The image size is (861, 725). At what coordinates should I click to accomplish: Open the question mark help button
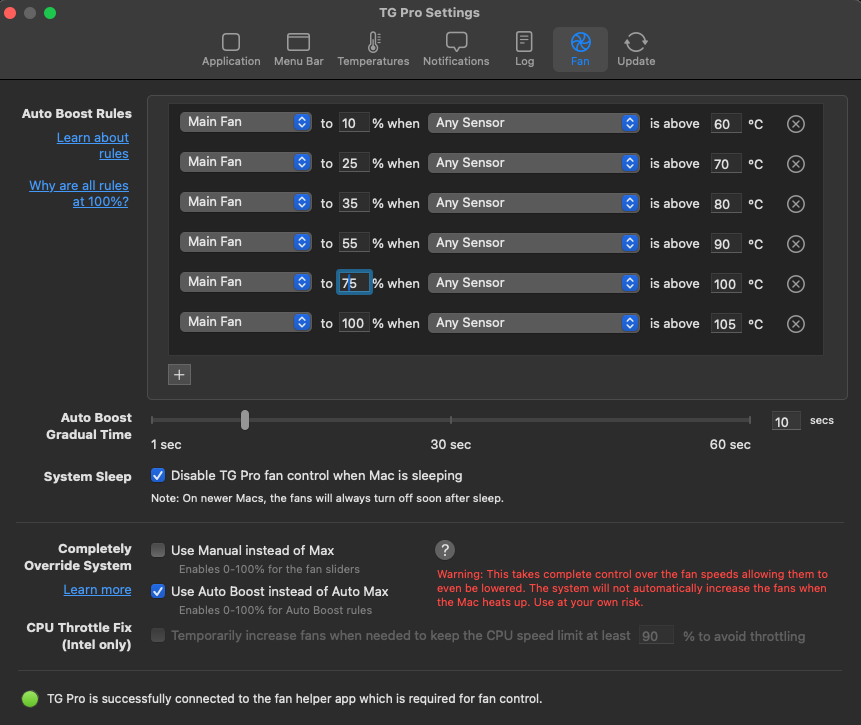446,550
